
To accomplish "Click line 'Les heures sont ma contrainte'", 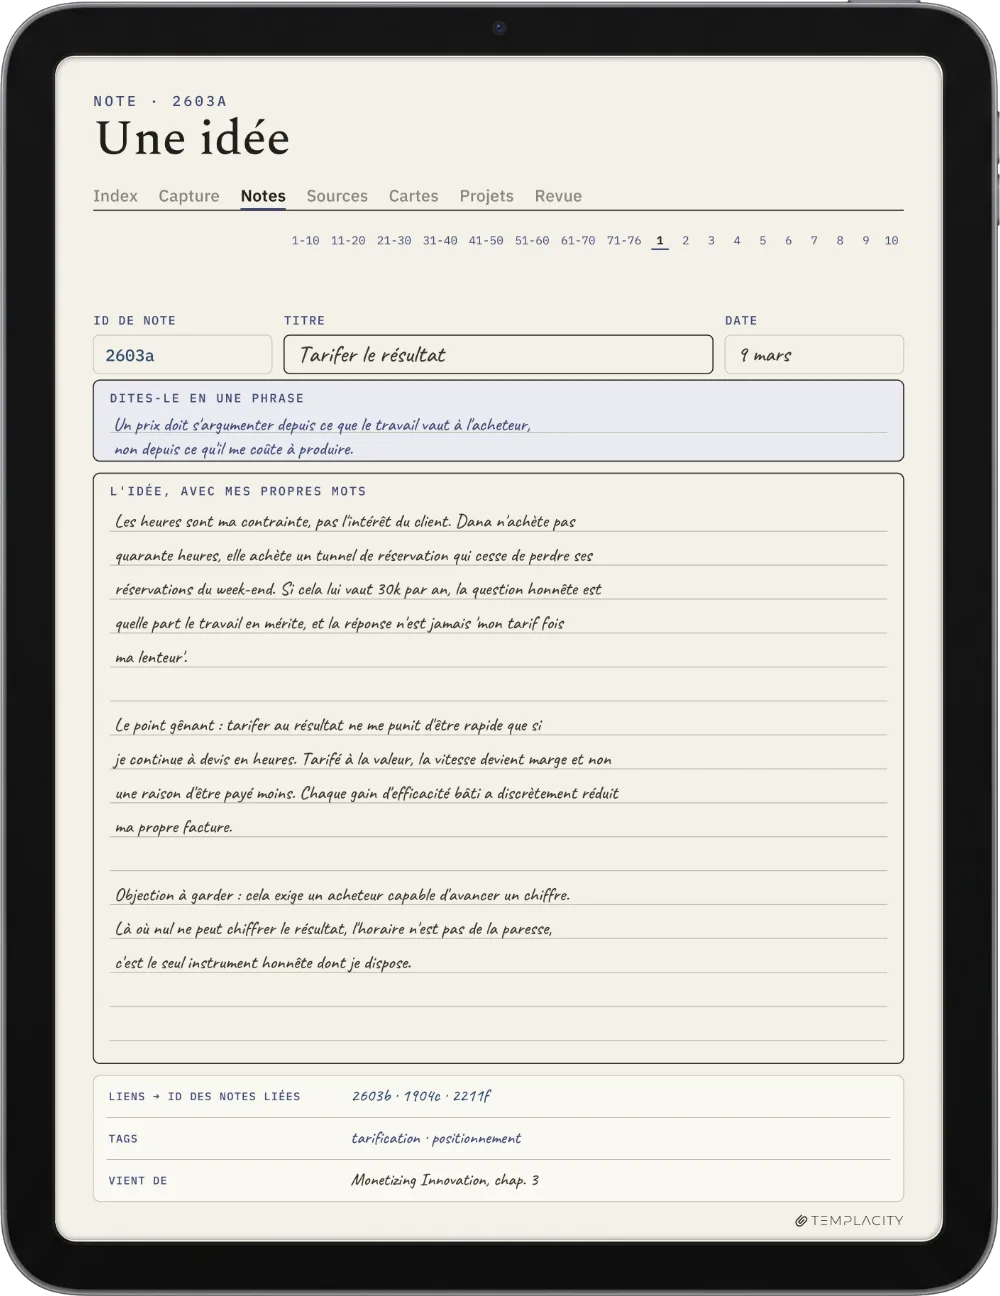I will tap(345, 521).
